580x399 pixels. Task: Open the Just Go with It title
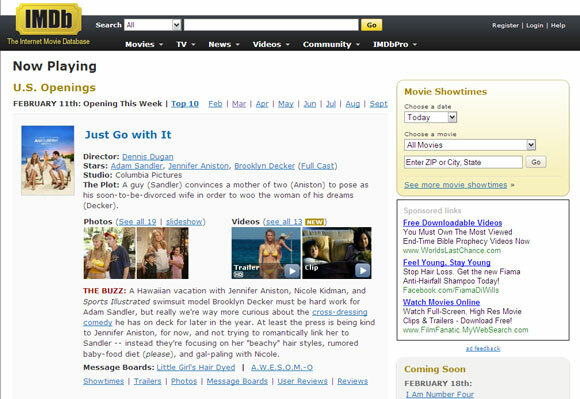(128, 135)
